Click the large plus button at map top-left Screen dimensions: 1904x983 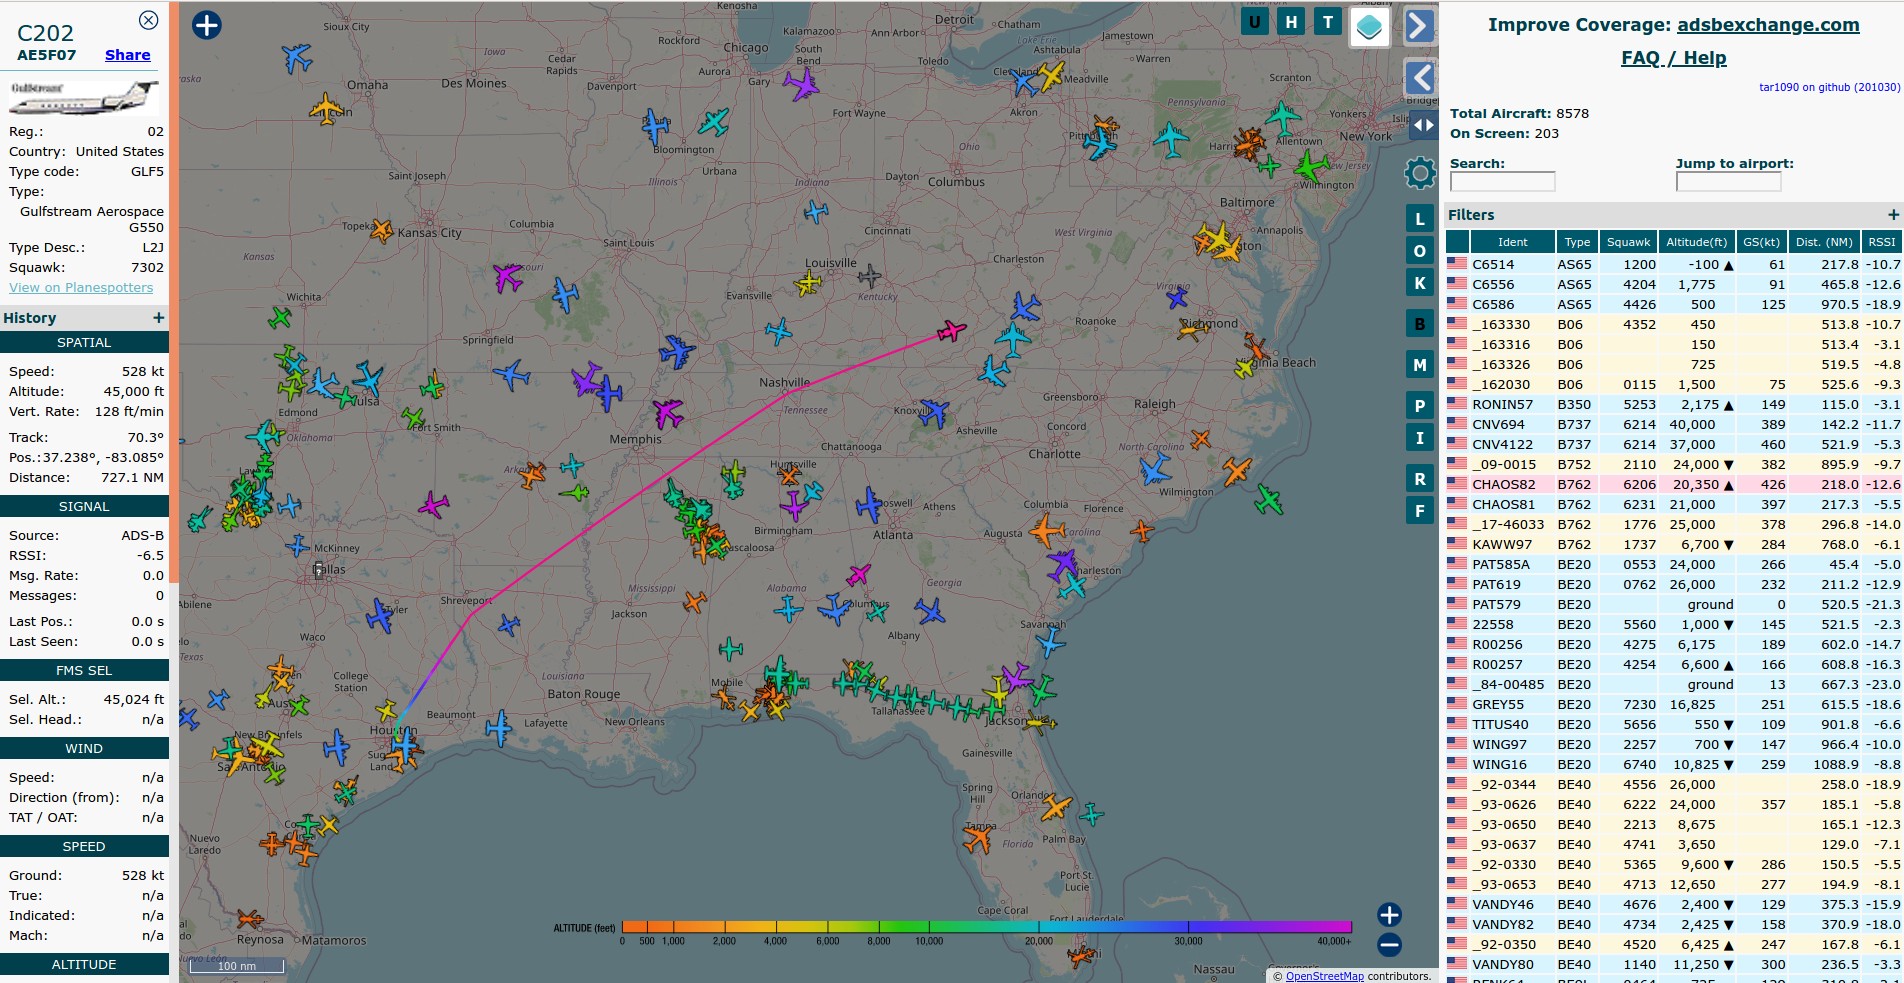207,25
